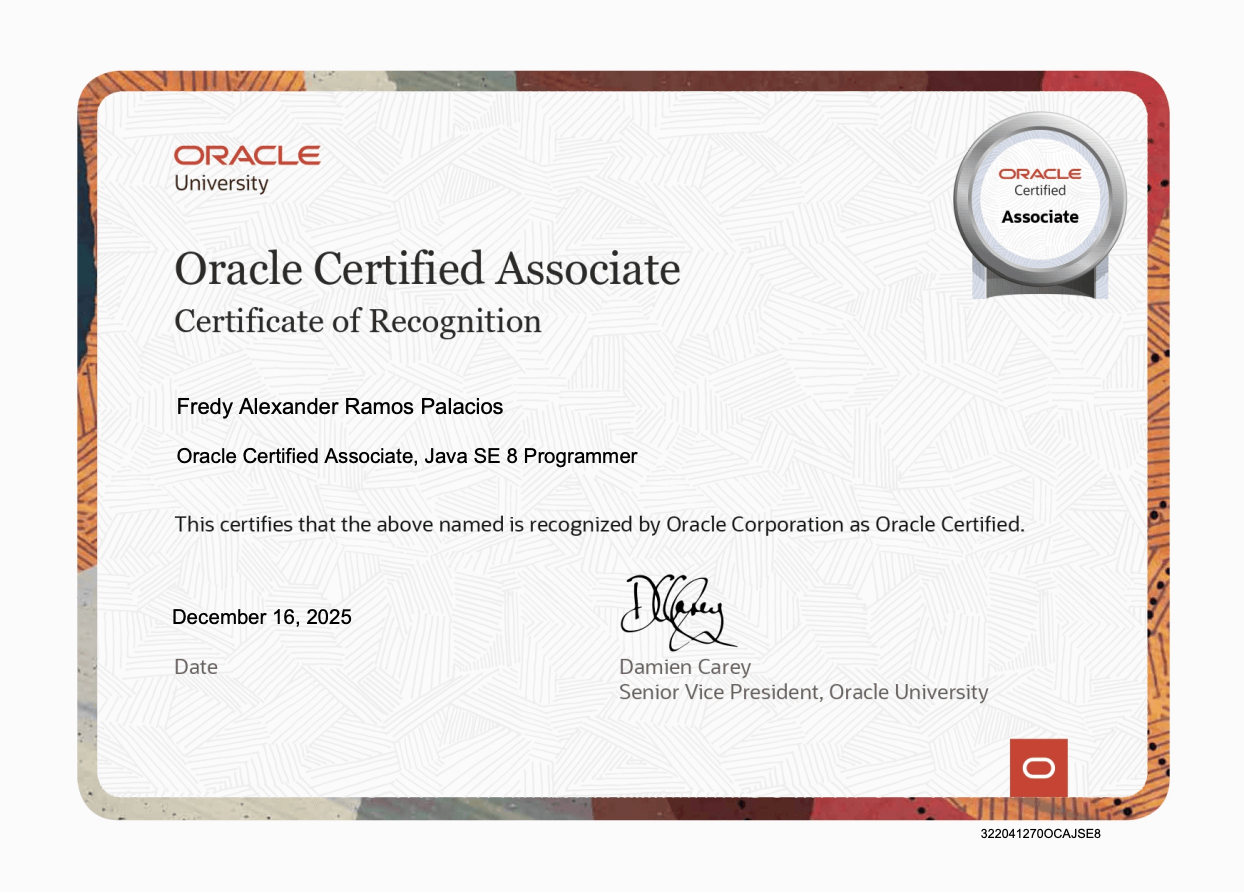
Task: Expand the 'Certificate of Recognition' subtitle
Action: 357,322
